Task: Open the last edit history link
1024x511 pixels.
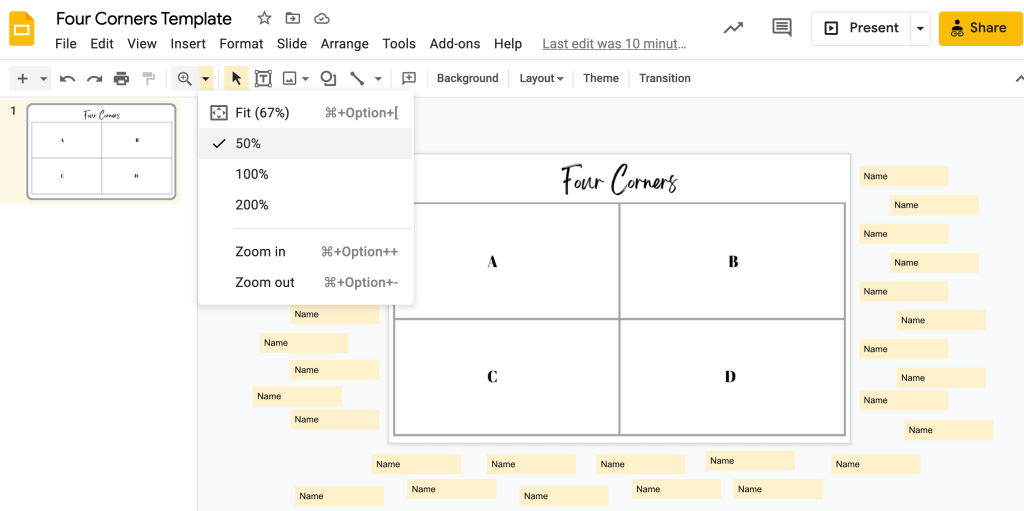Action: [614, 44]
